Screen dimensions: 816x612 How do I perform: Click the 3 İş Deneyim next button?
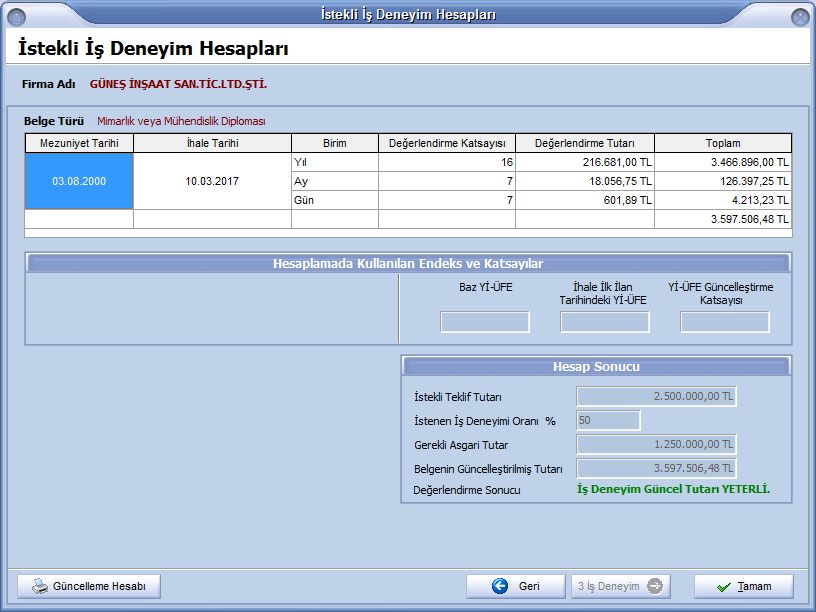(620, 586)
